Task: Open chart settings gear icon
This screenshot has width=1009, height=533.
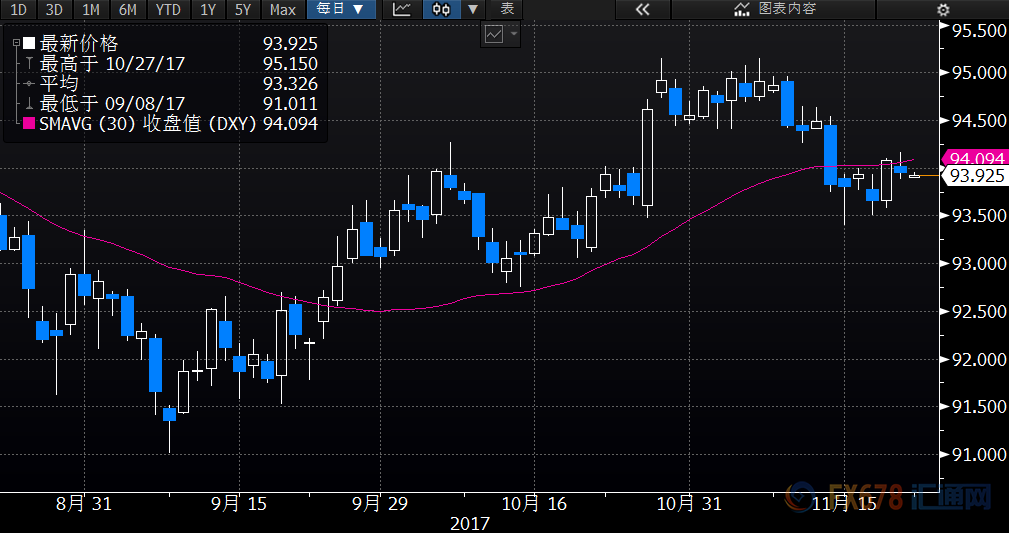Action: pyautogui.click(x=943, y=10)
